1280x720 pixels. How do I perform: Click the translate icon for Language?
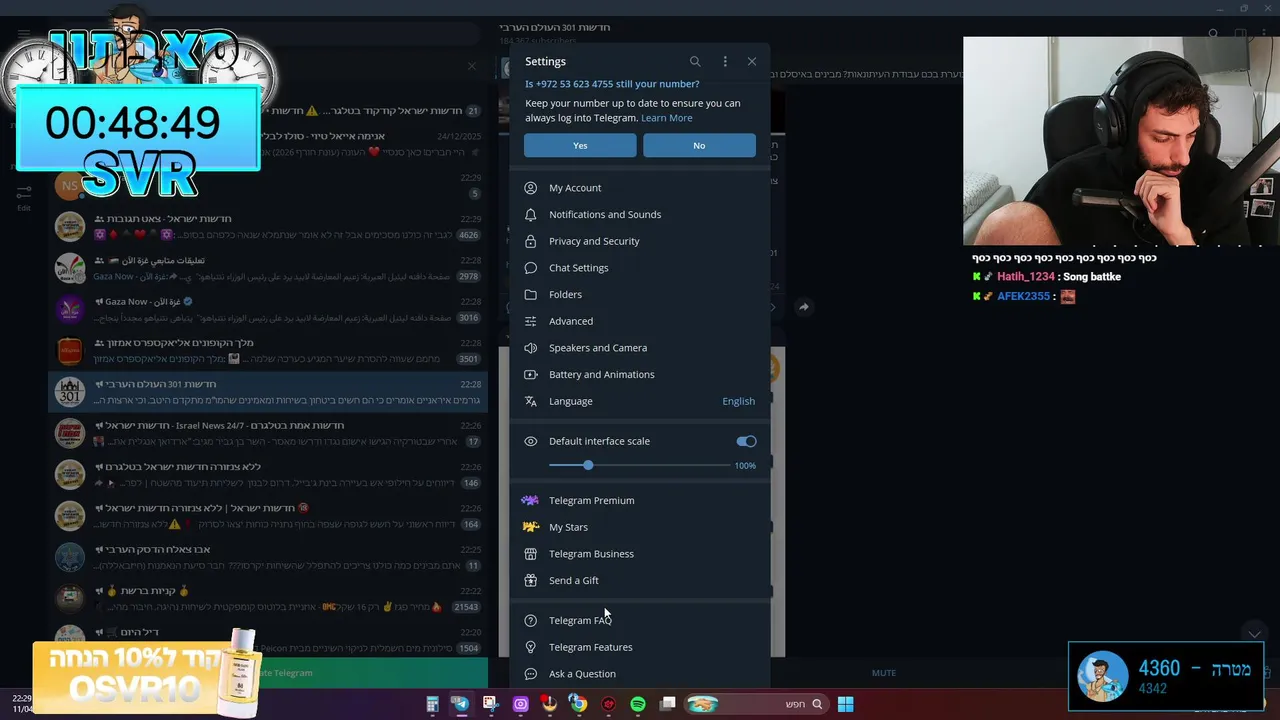(530, 401)
